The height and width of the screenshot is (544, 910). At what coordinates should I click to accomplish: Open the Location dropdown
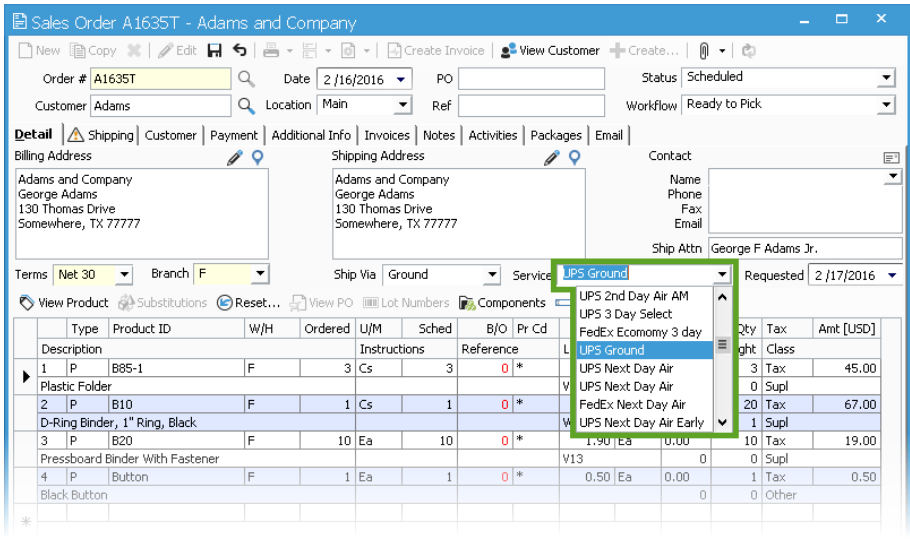[x=403, y=105]
